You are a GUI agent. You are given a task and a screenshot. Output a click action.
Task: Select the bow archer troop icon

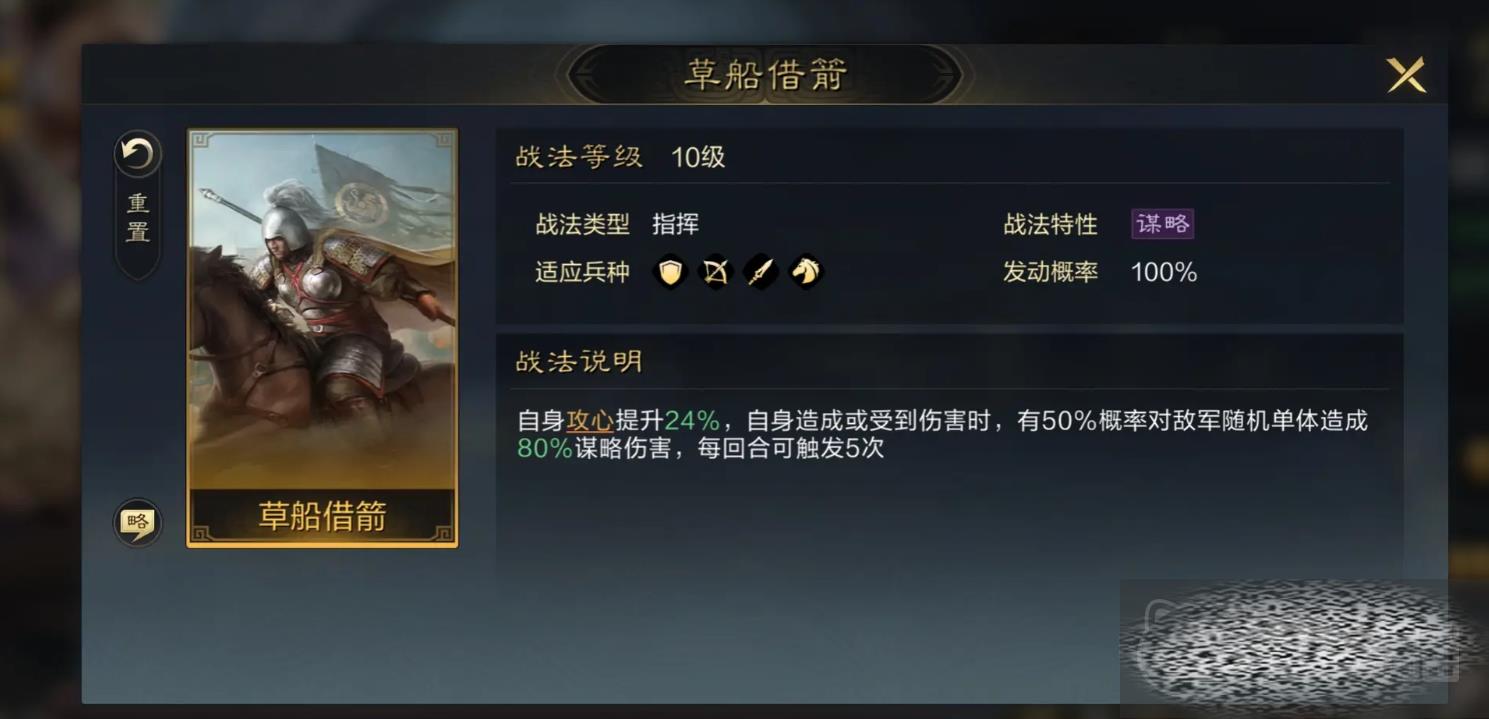point(715,271)
